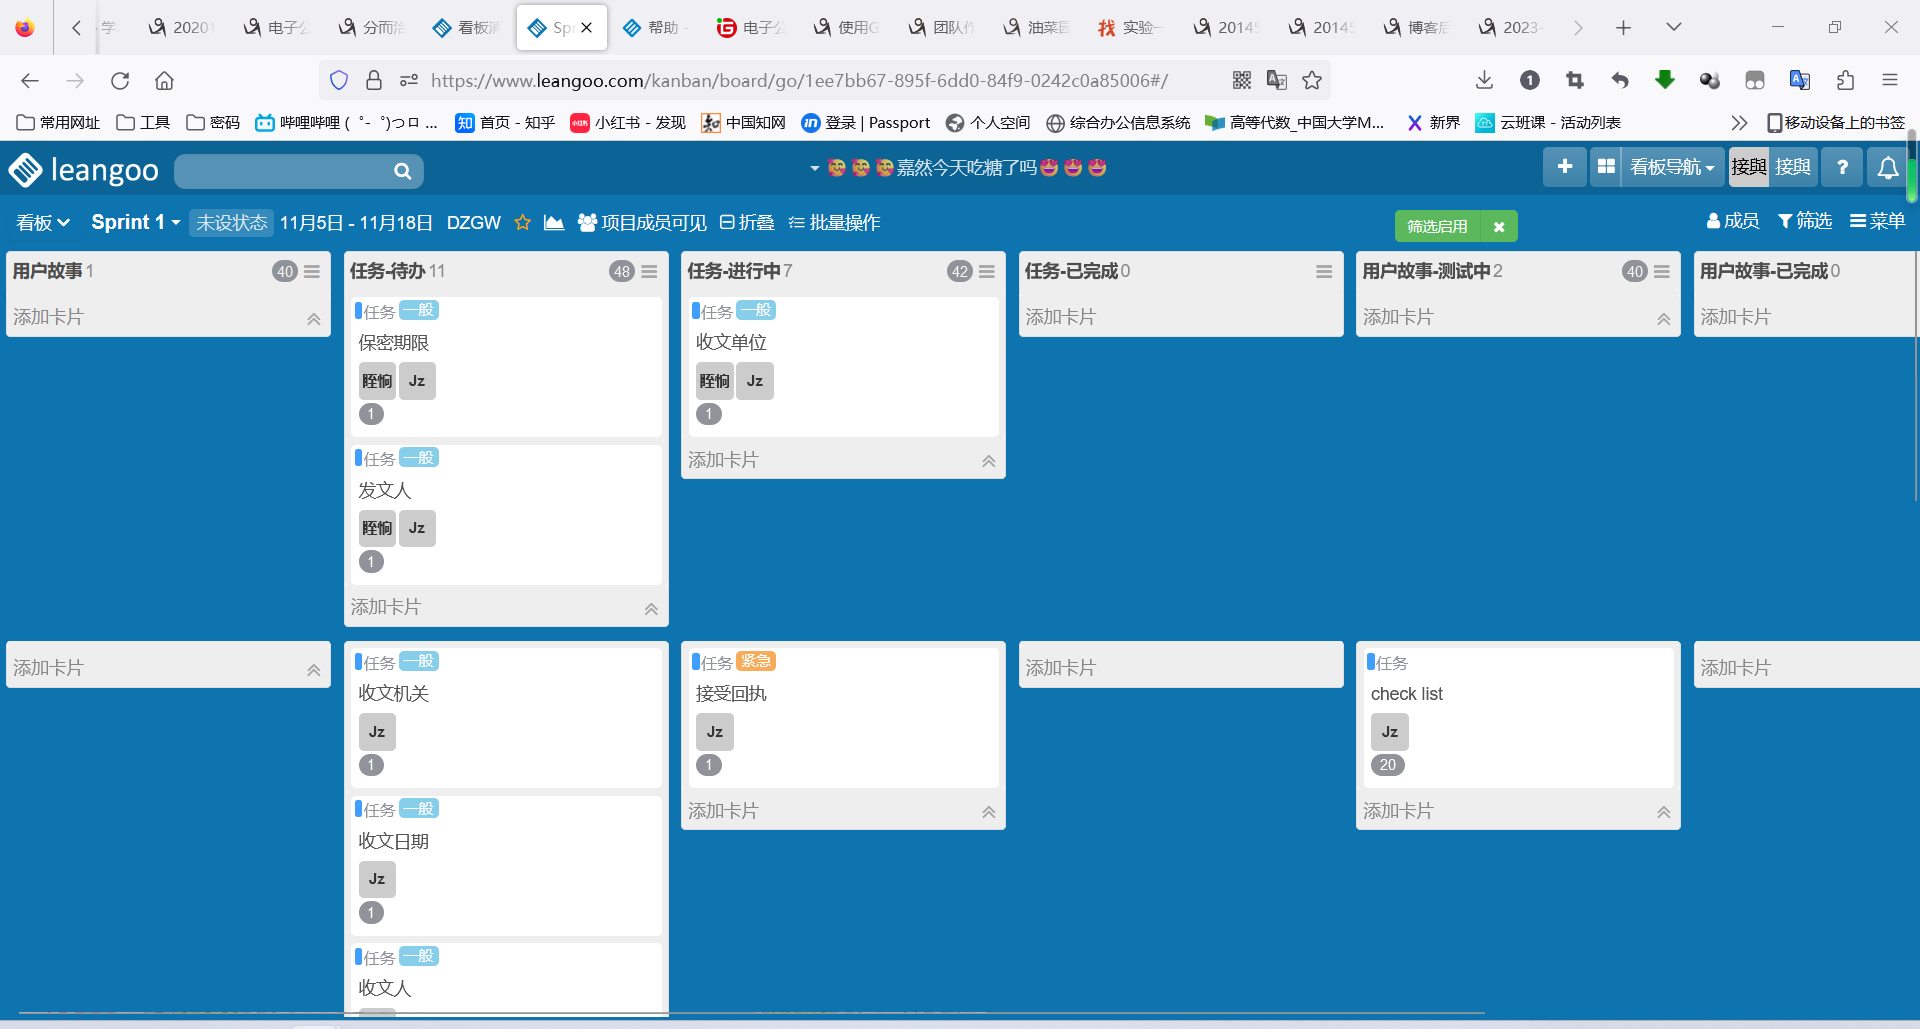Click the 筛选启用 green button
Image resolution: width=1920 pixels, height=1029 pixels.
1437,227
